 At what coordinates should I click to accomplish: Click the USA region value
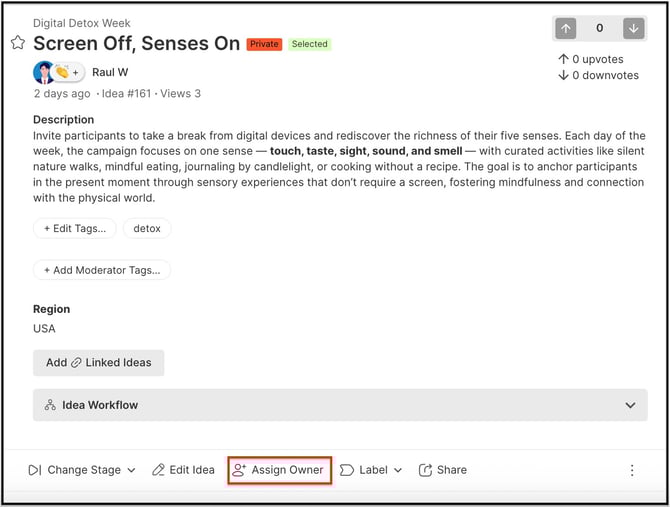44,328
